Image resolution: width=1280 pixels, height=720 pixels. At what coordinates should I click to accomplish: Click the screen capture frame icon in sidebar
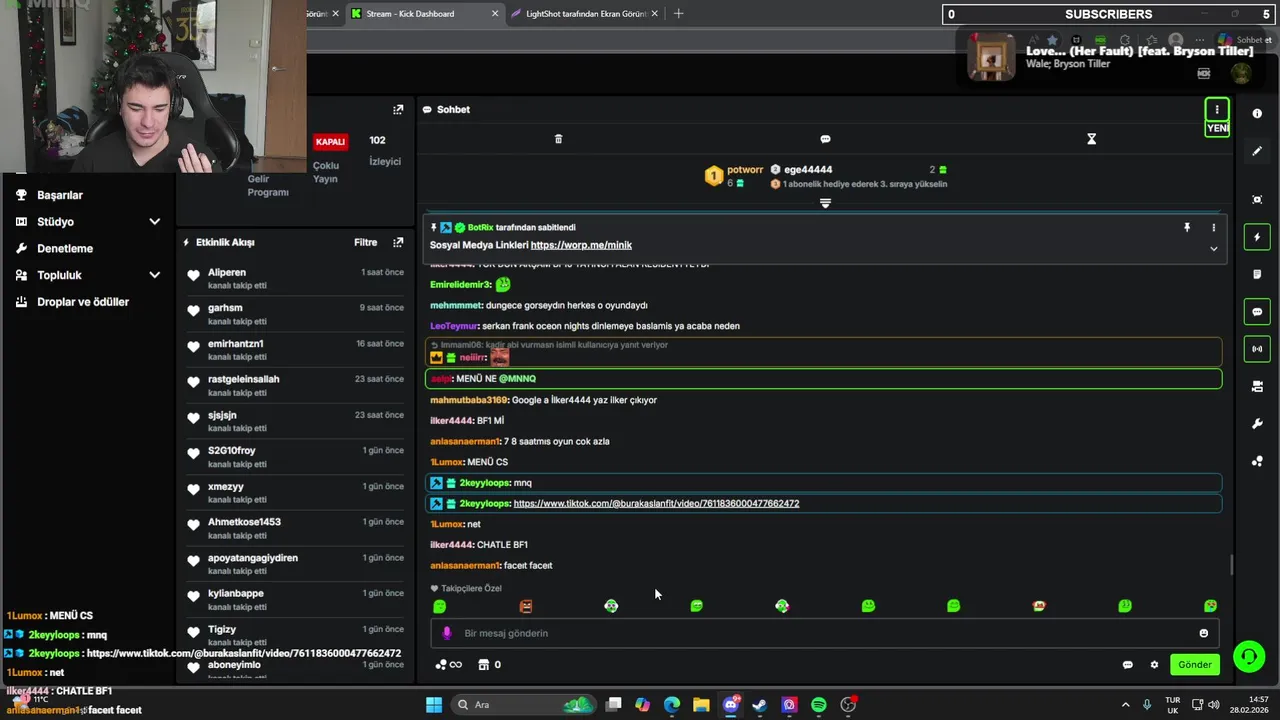pos(1257,199)
